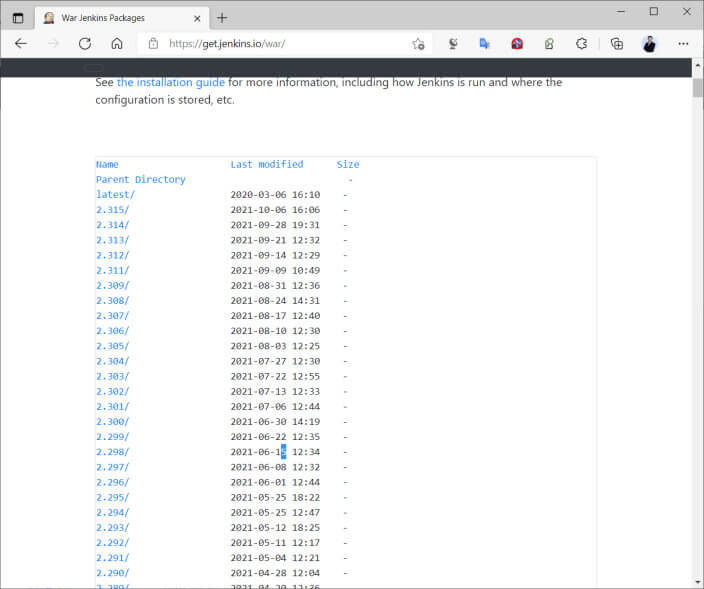Open the 2.293/ directory

[x=112, y=528]
